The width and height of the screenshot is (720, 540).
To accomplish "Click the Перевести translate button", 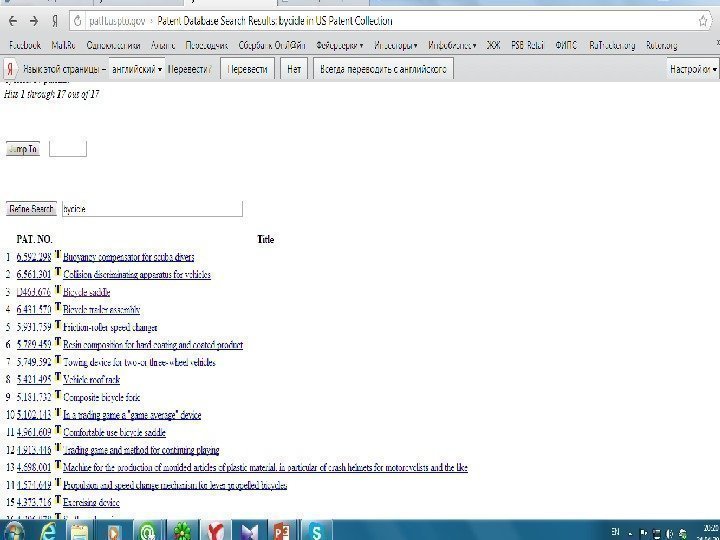I will (248, 69).
